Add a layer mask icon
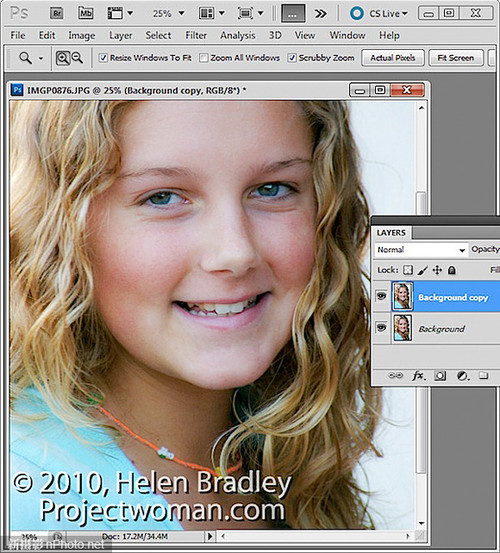 pyautogui.click(x=440, y=376)
